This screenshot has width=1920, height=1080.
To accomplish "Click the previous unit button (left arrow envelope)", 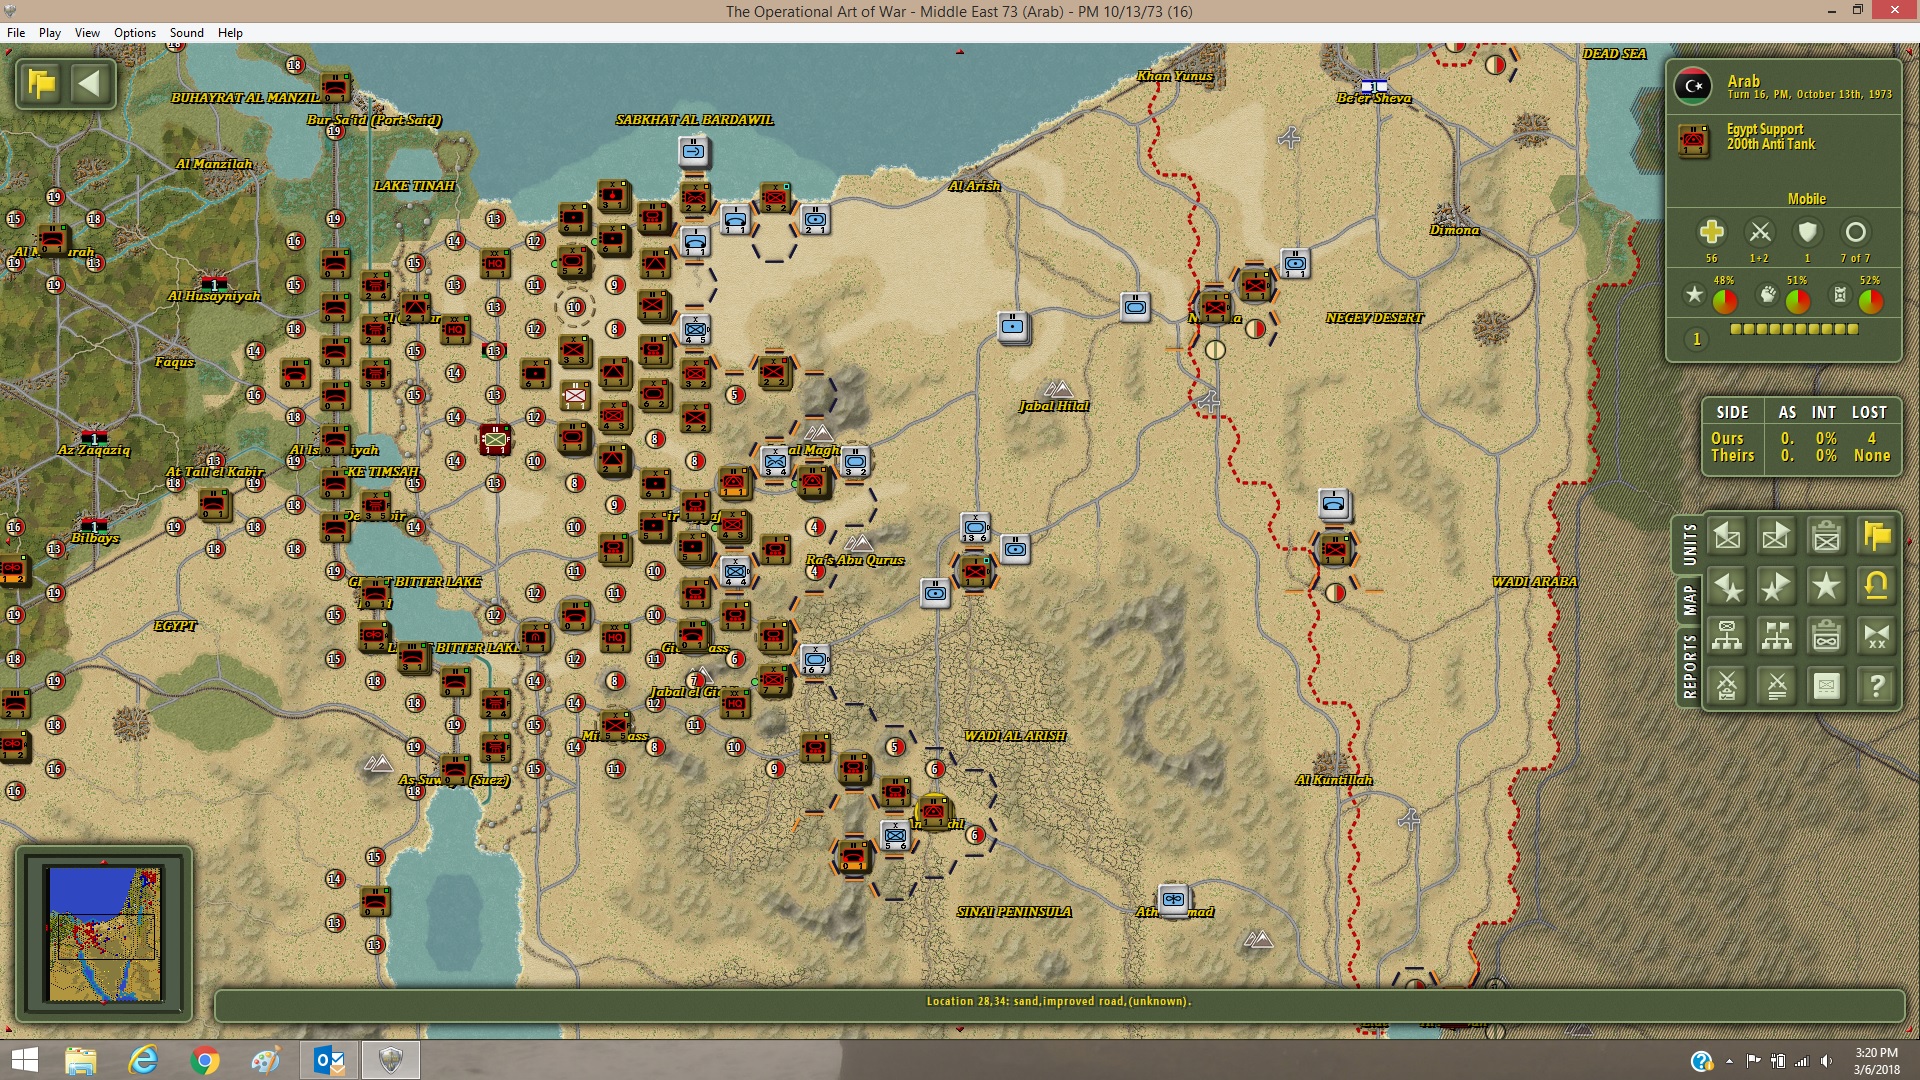I will pyautogui.click(x=1727, y=537).
